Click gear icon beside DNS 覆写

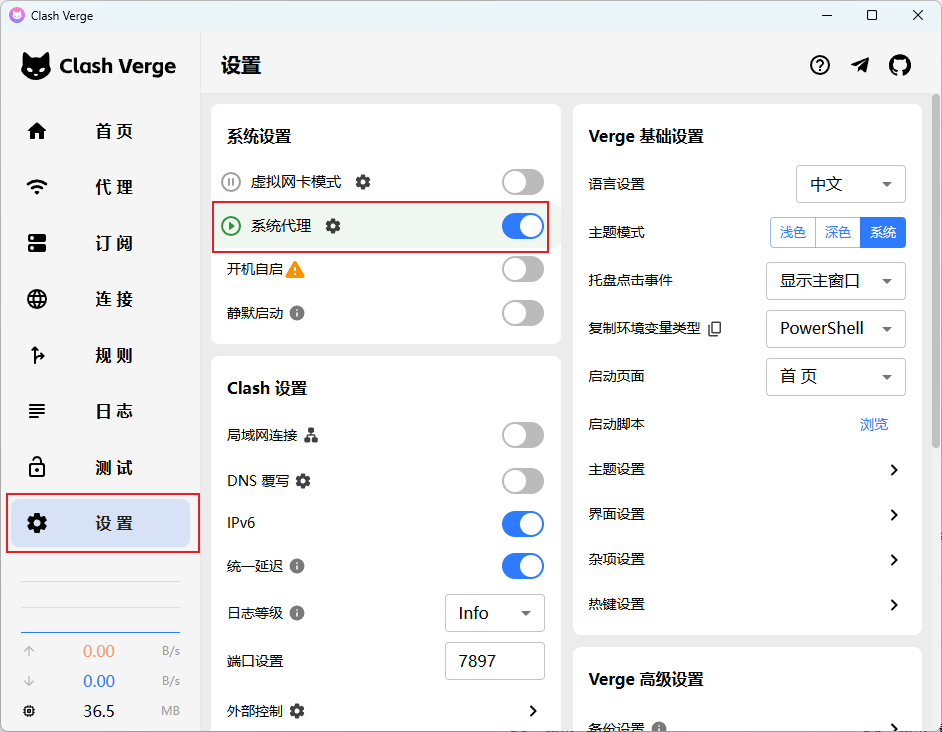coord(303,481)
